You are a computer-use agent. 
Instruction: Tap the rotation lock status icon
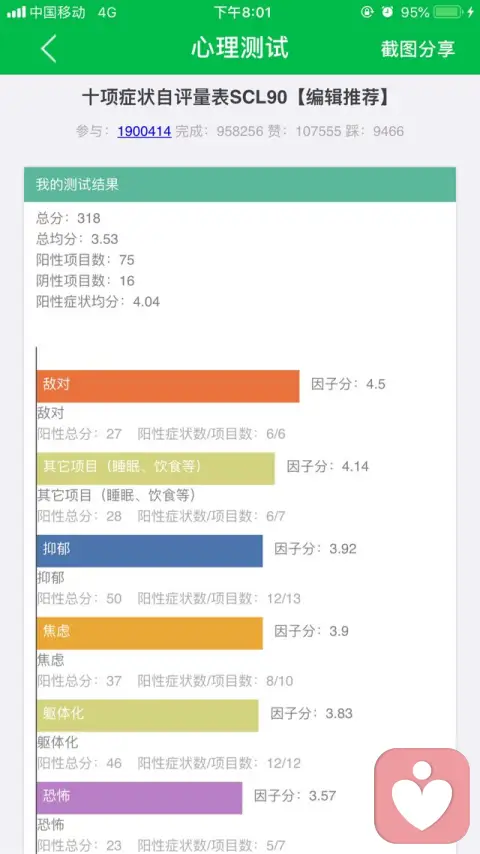pyautogui.click(x=367, y=12)
